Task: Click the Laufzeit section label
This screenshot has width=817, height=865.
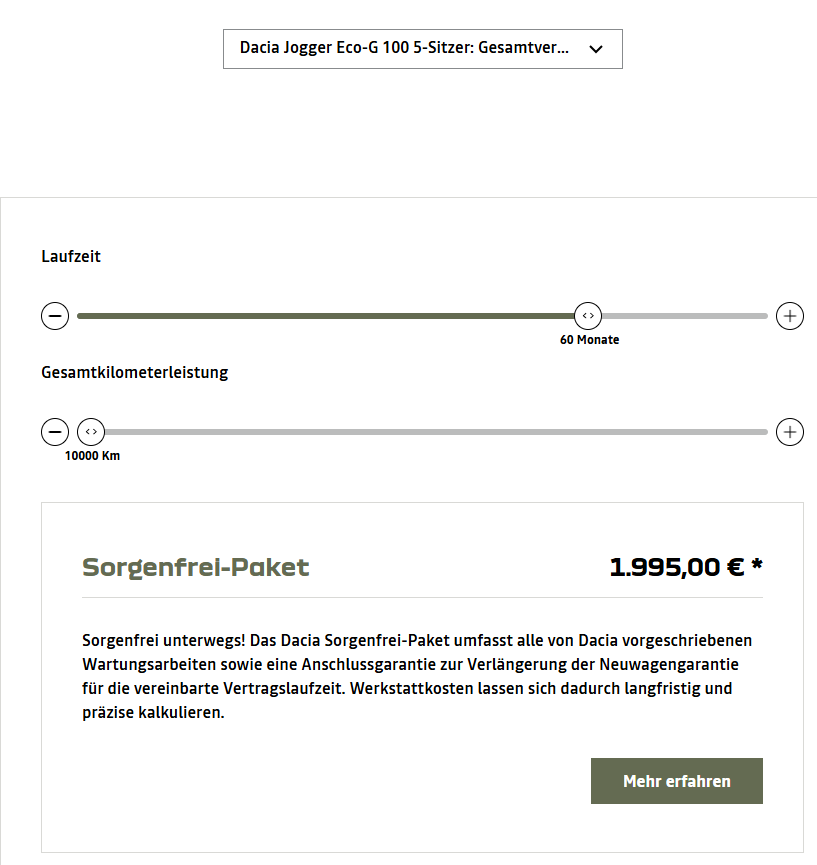Action: pyautogui.click(x=71, y=257)
